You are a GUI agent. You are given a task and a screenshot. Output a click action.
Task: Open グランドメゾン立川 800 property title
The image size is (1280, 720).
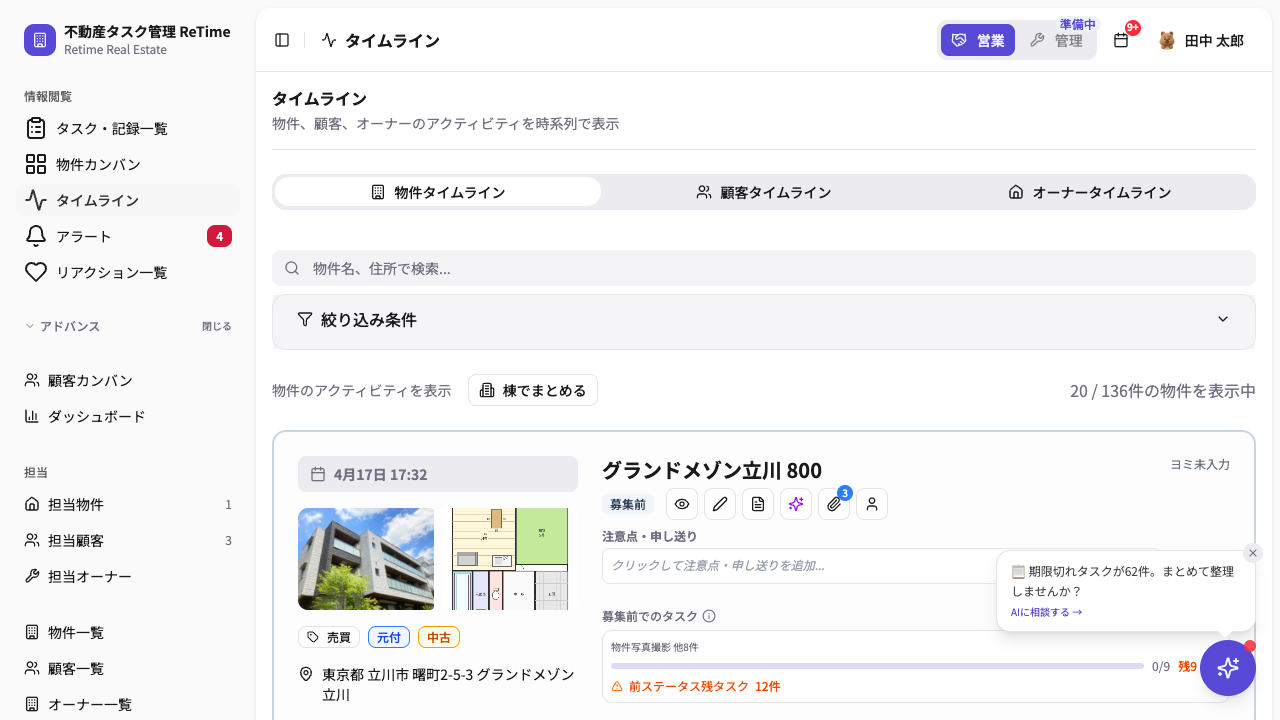click(712, 470)
